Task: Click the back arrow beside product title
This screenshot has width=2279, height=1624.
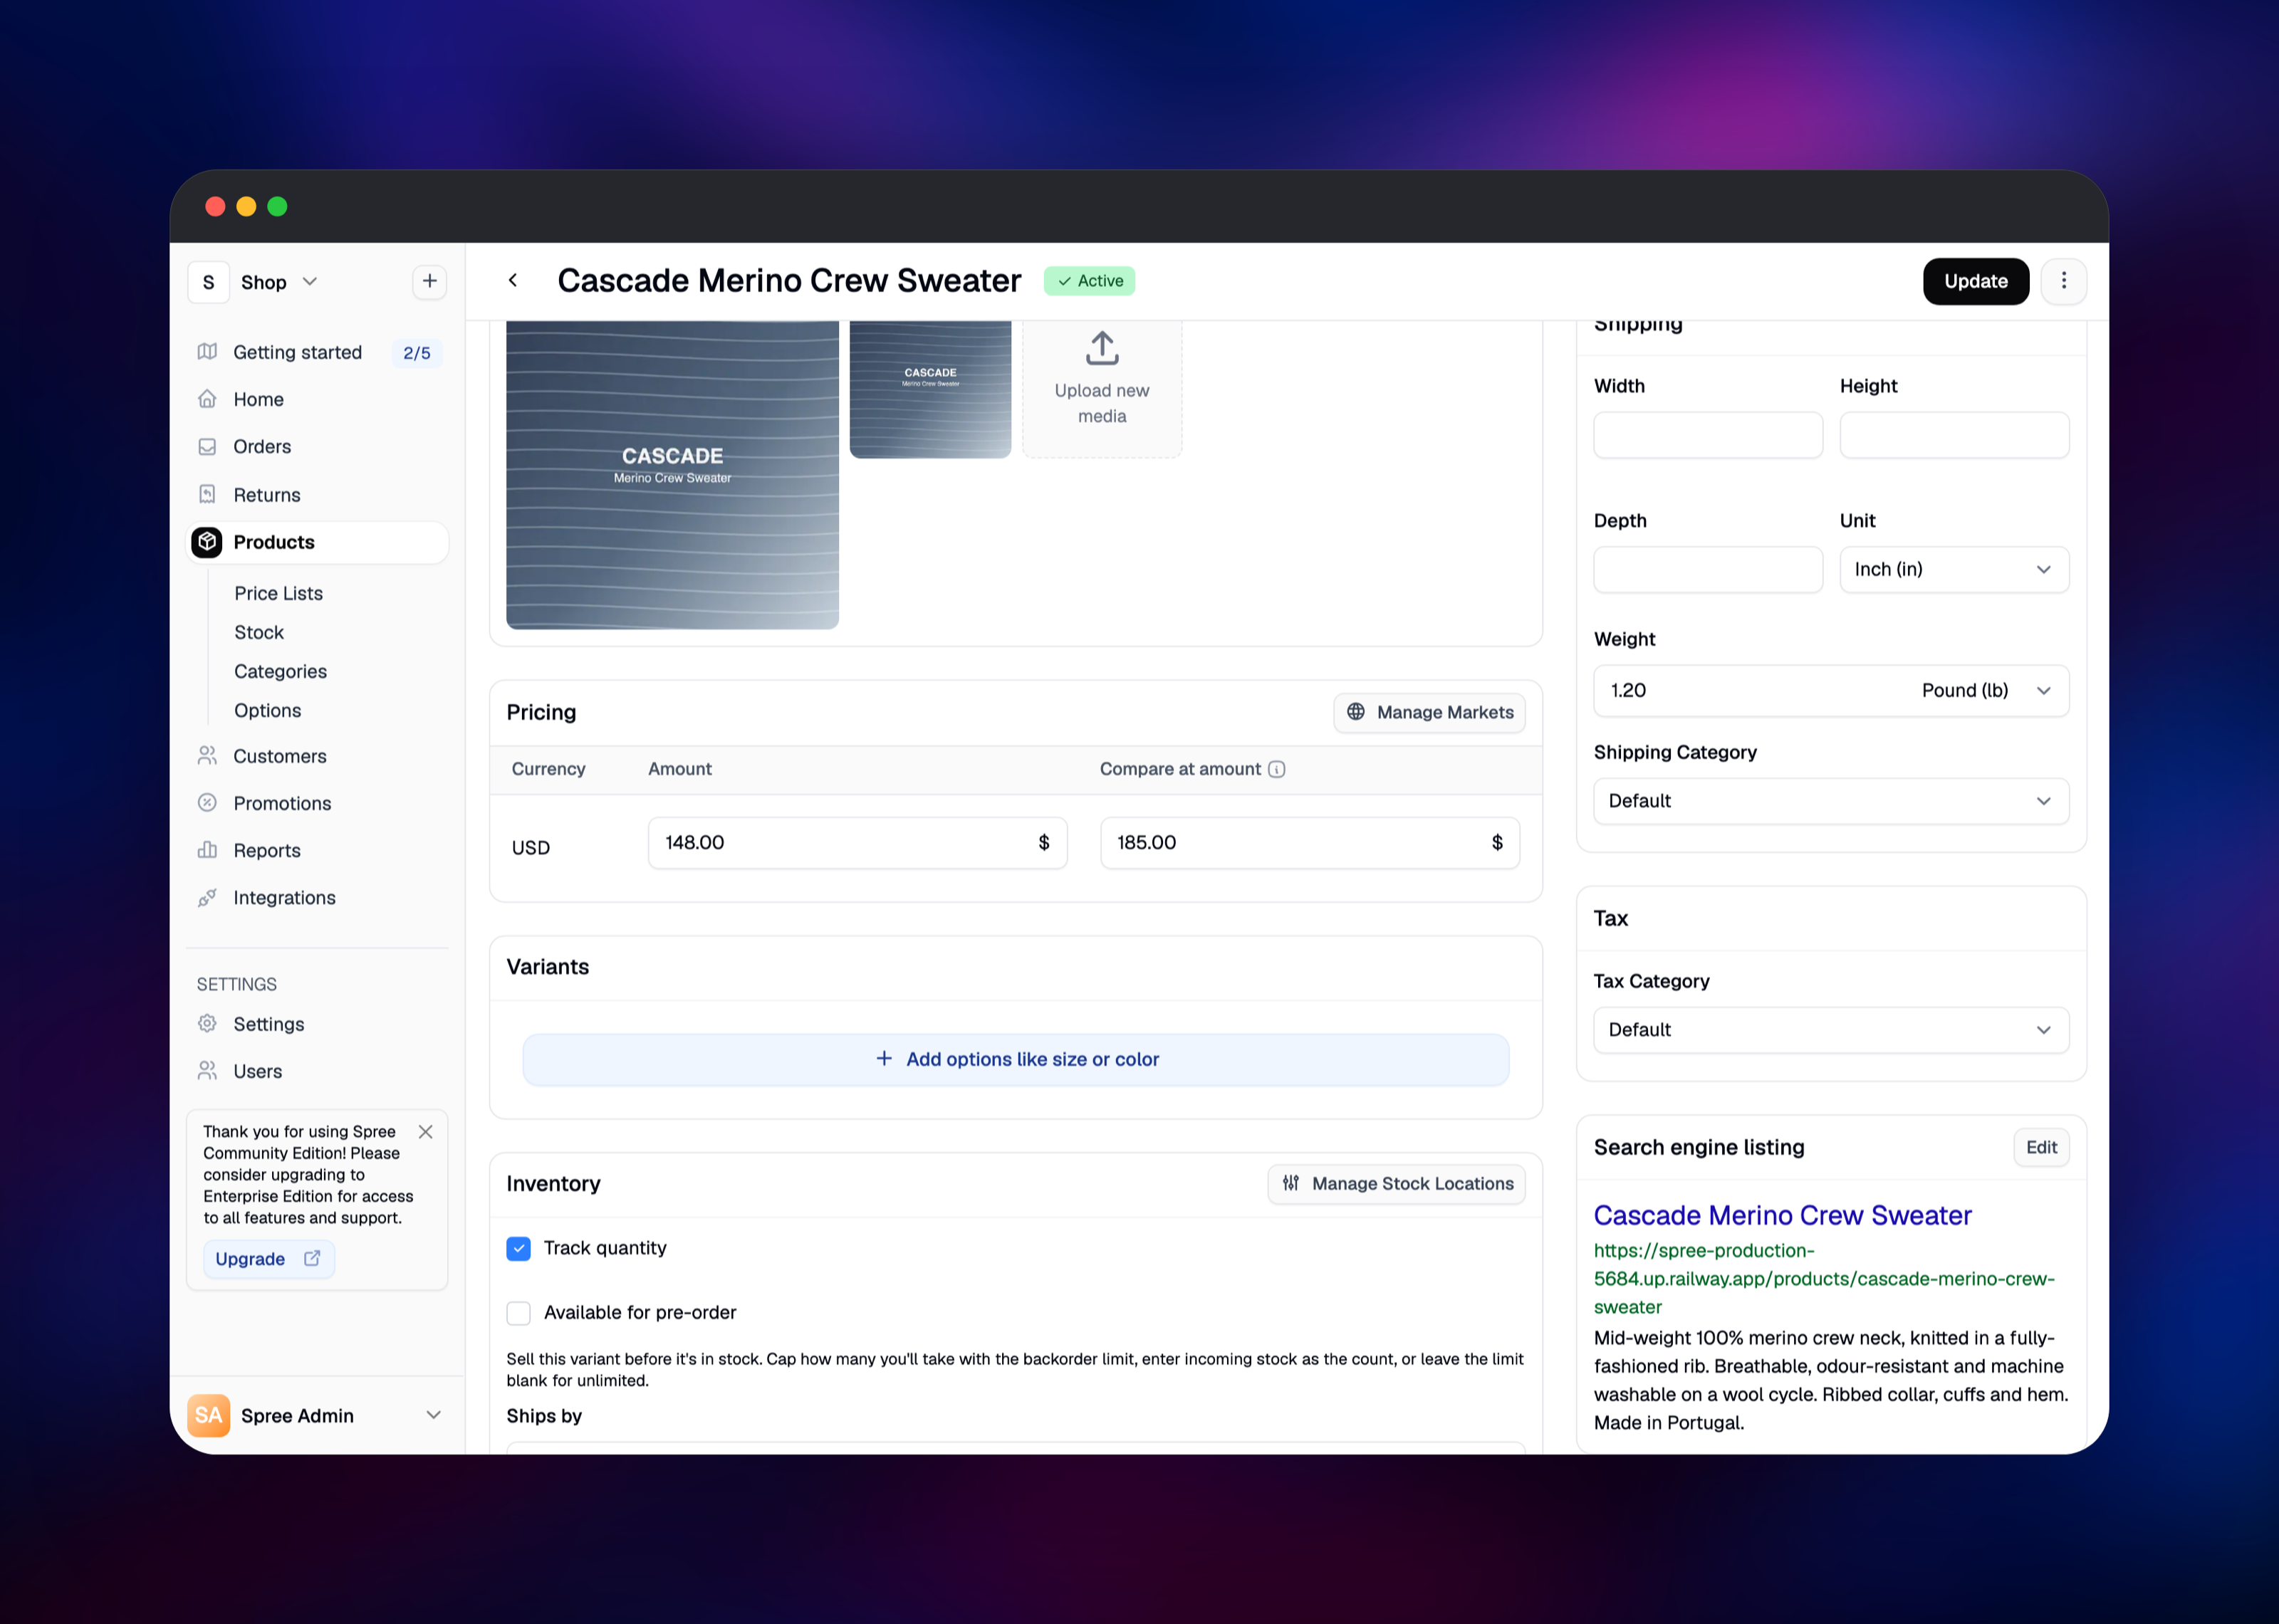Action: click(x=513, y=281)
